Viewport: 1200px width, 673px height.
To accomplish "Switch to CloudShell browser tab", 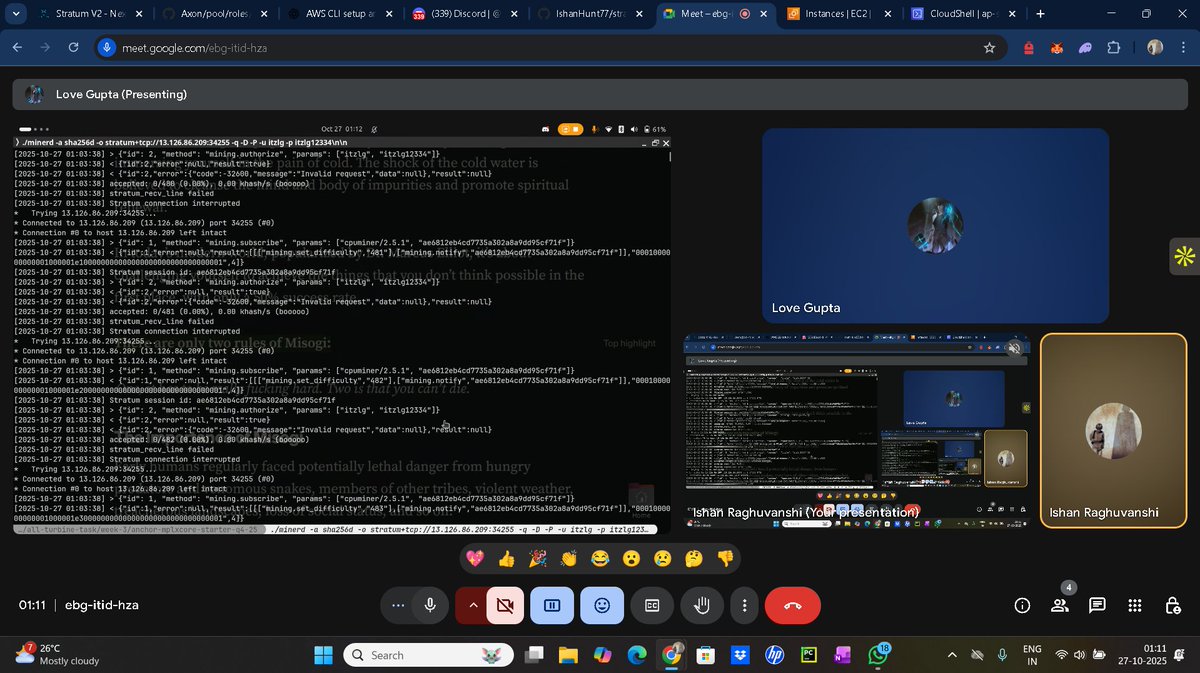I will [x=964, y=14].
